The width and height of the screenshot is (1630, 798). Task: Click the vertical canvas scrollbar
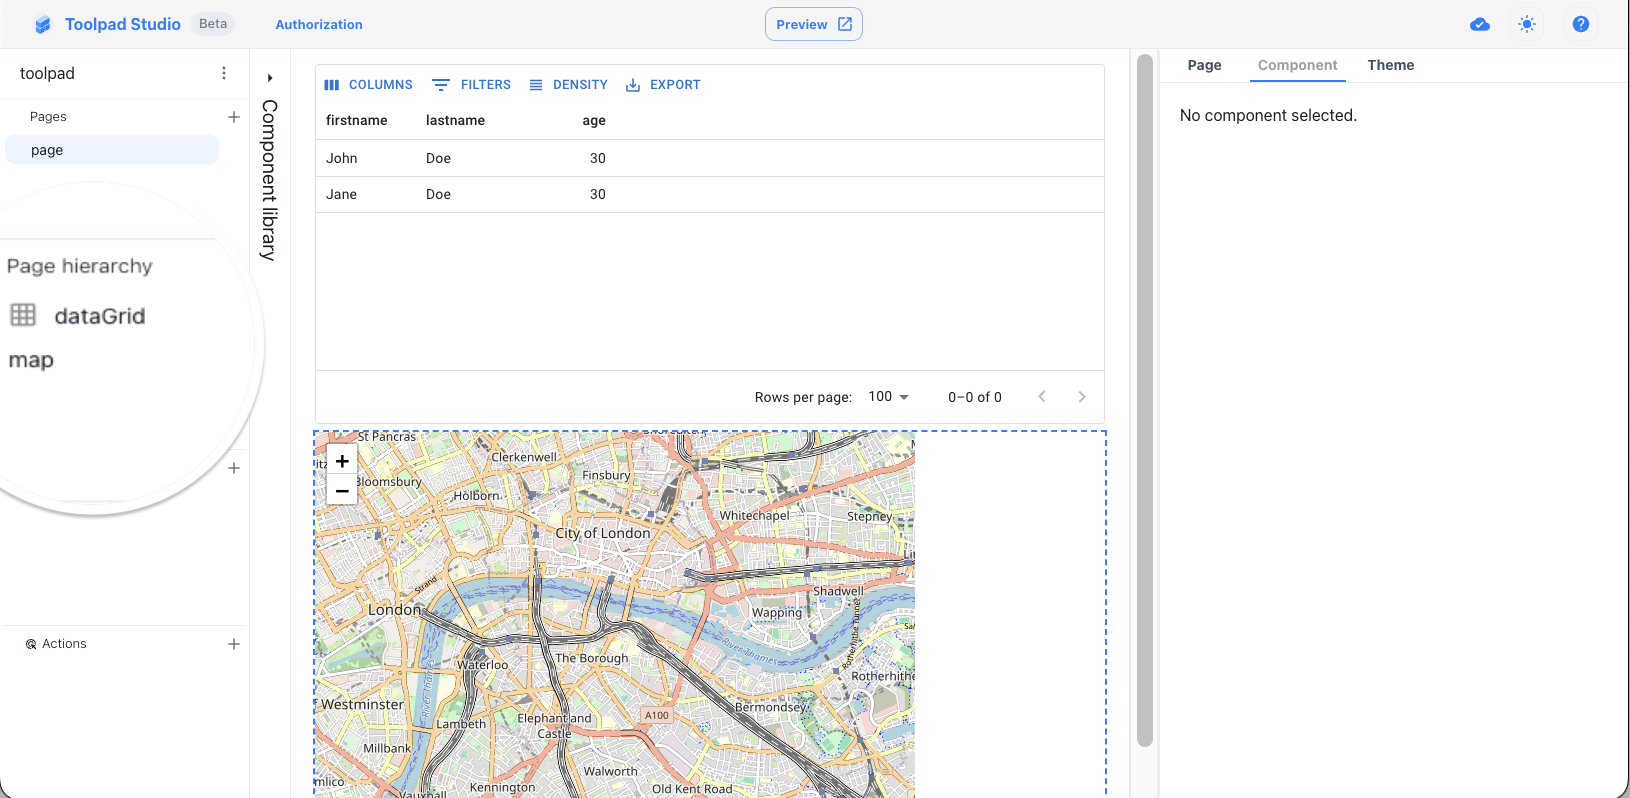1145,400
